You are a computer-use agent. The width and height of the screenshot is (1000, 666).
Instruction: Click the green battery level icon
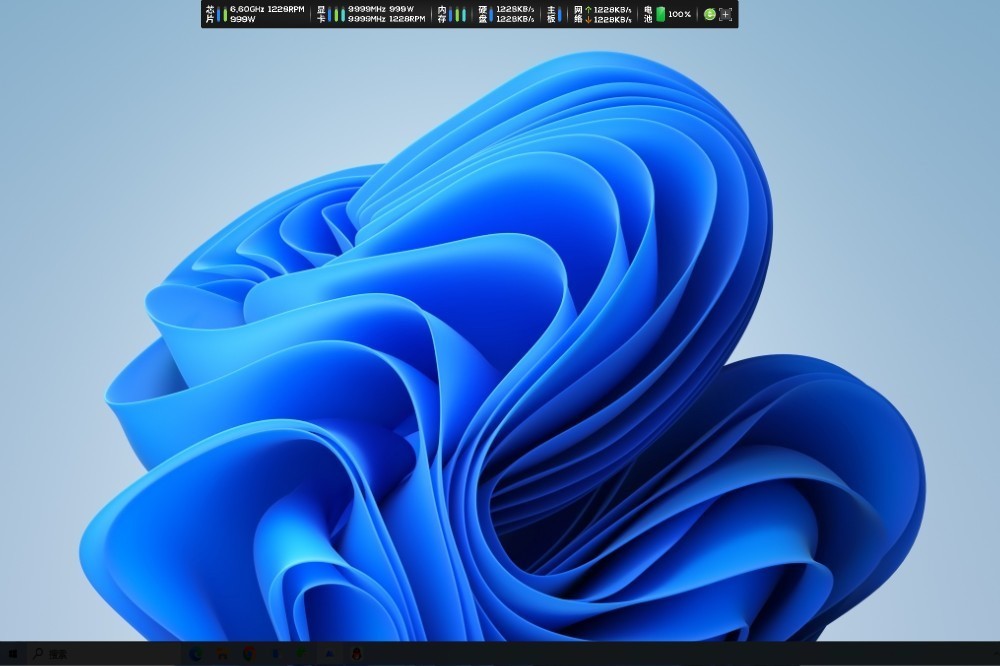click(661, 14)
